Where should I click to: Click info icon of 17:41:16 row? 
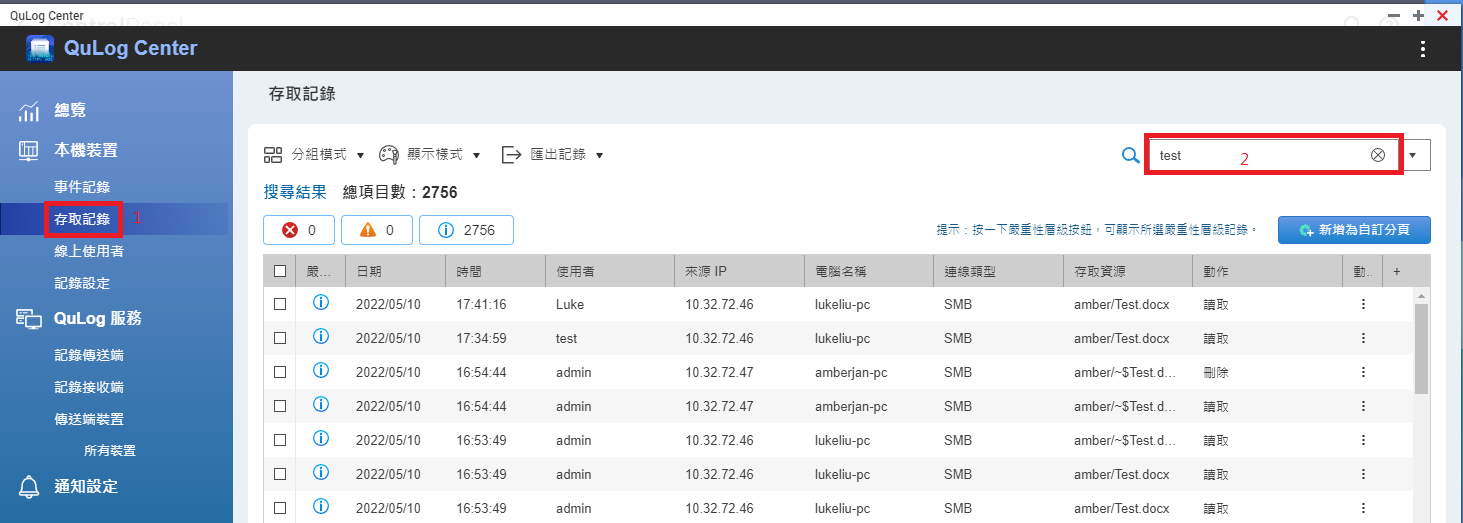[x=321, y=303]
